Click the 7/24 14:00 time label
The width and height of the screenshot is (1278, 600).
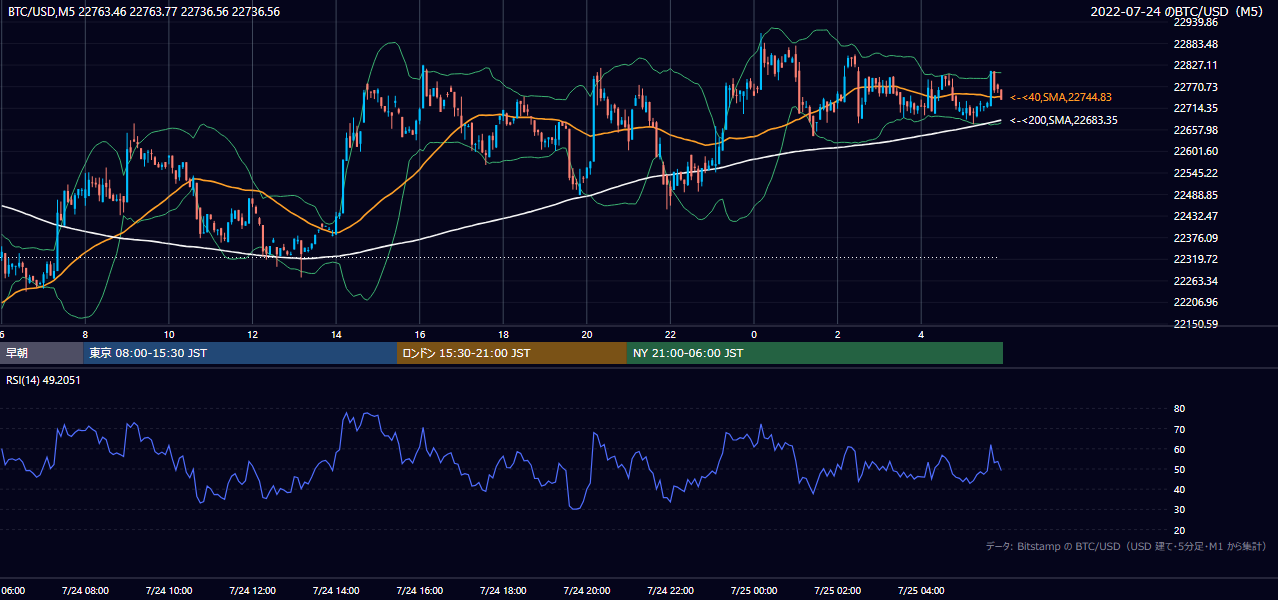coord(336,591)
